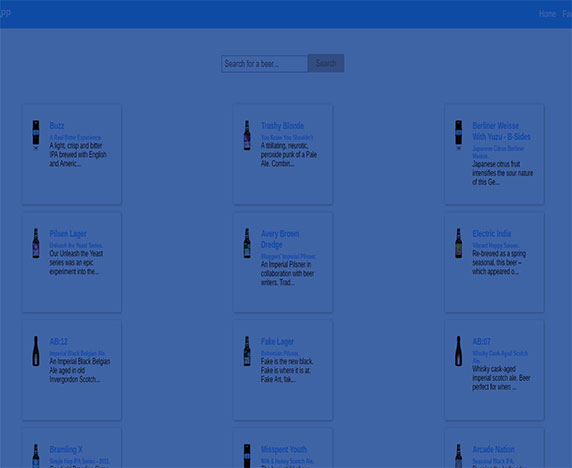Open the Arcade Nation title link

(494, 449)
